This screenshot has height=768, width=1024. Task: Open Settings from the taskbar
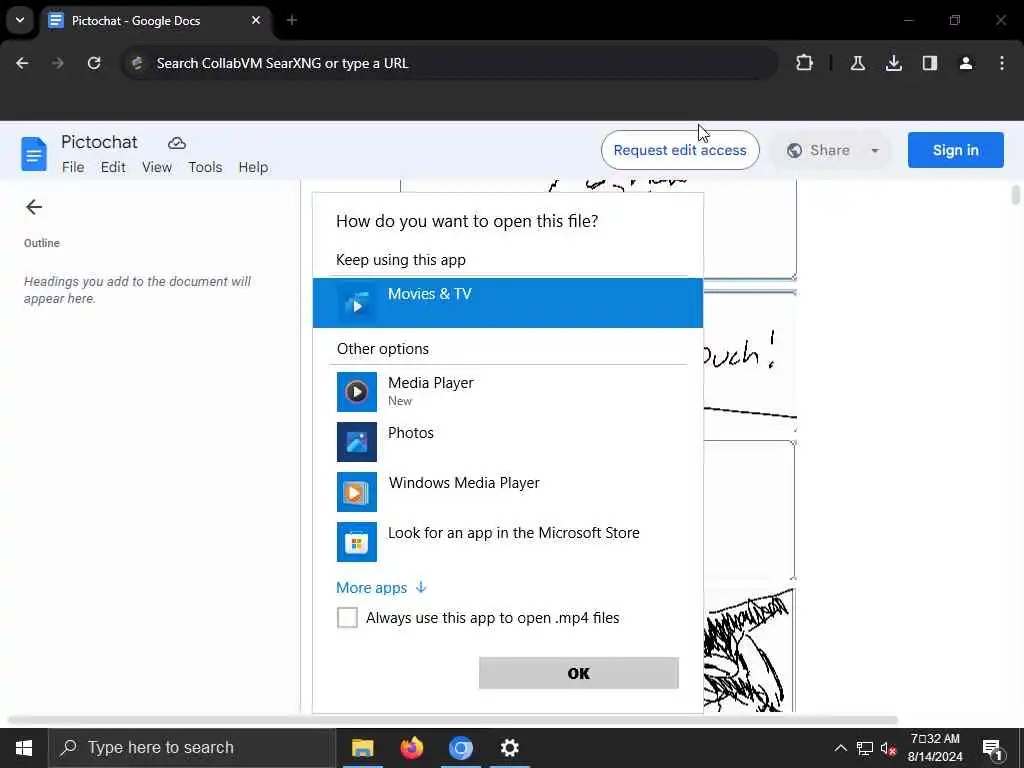click(509, 748)
